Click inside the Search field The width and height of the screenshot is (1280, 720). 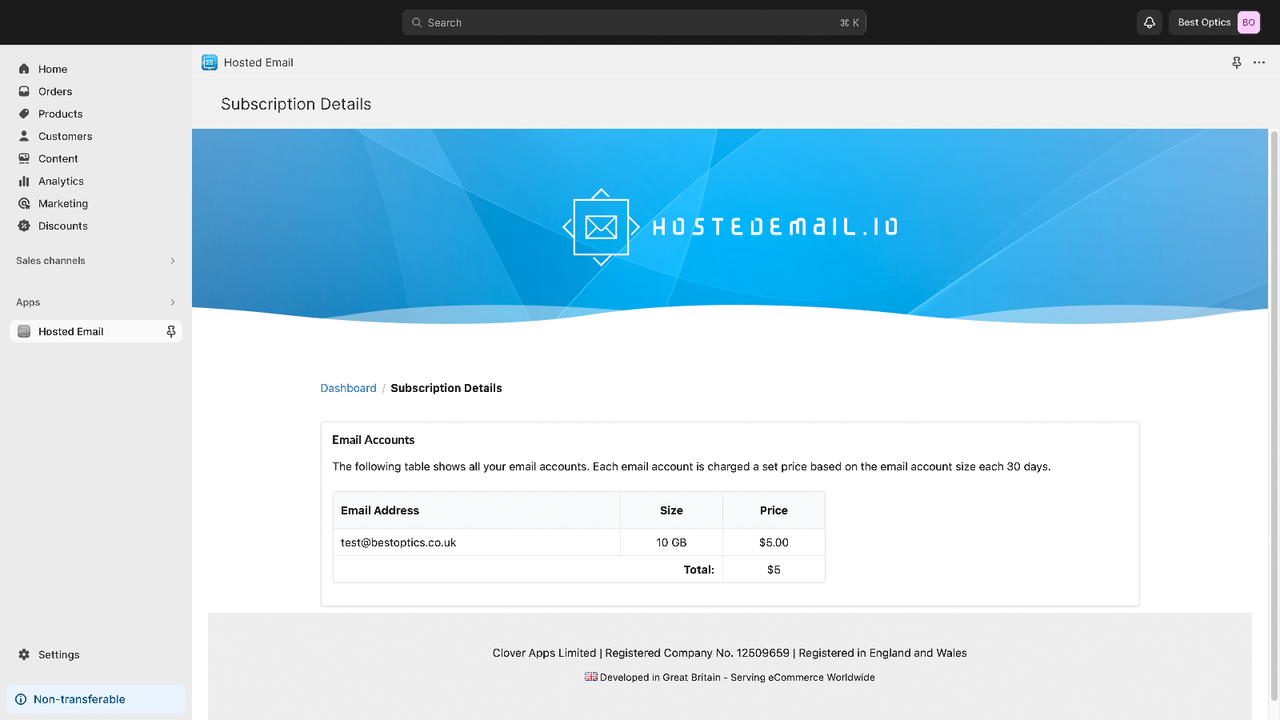point(634,22)
